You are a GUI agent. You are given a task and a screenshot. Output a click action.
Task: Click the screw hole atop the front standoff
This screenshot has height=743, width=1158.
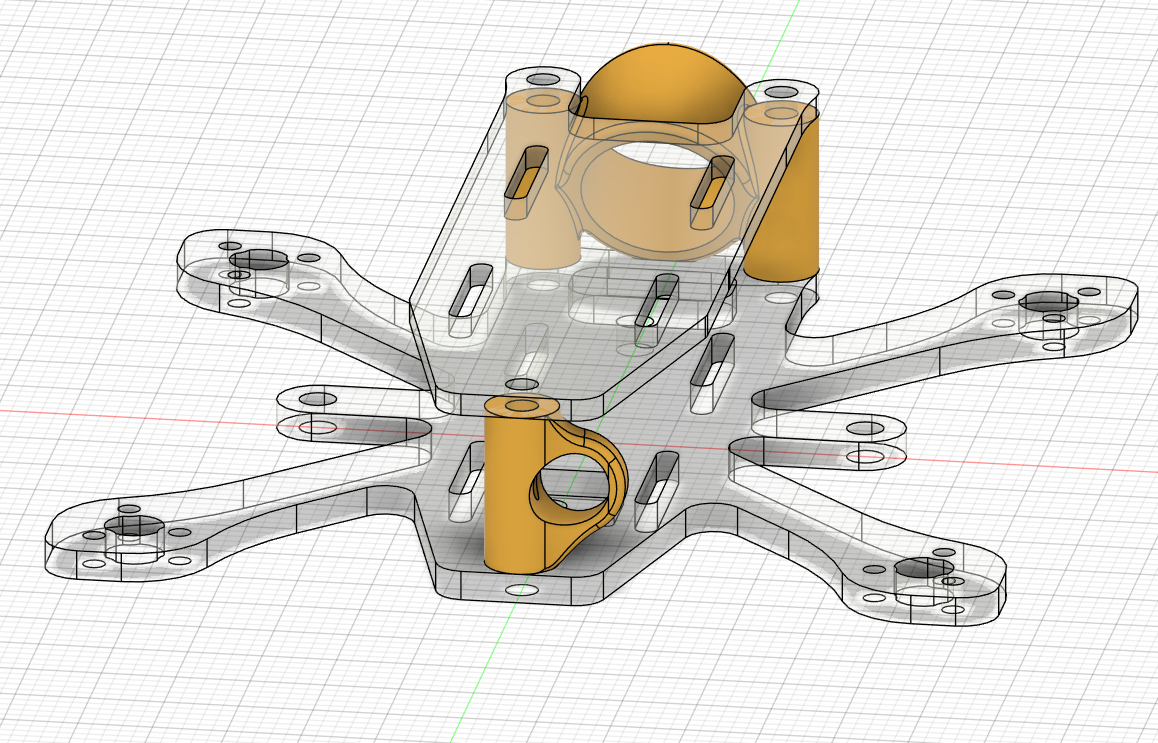(x=520, y=405)
